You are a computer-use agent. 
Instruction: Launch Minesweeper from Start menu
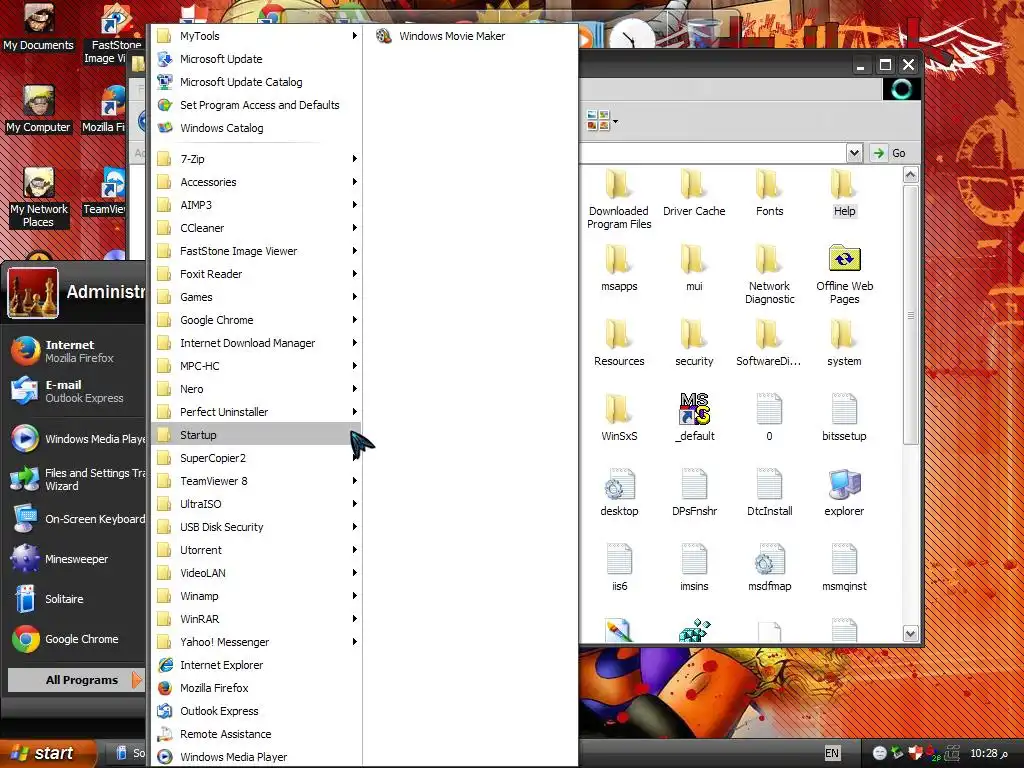[x=74, y=559]
